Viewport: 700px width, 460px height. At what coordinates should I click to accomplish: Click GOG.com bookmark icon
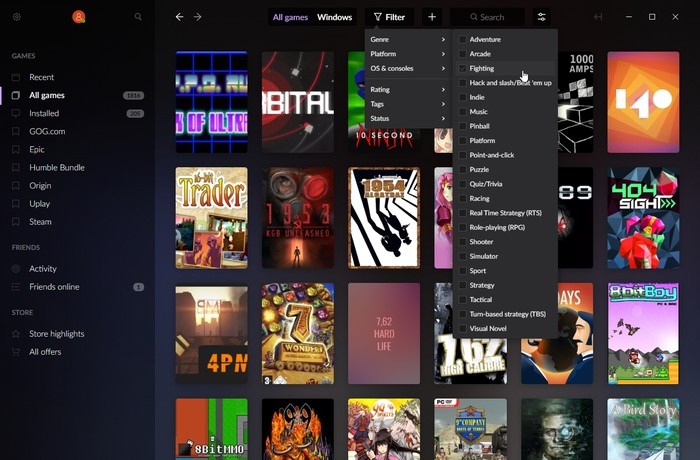tap(16, 131)
